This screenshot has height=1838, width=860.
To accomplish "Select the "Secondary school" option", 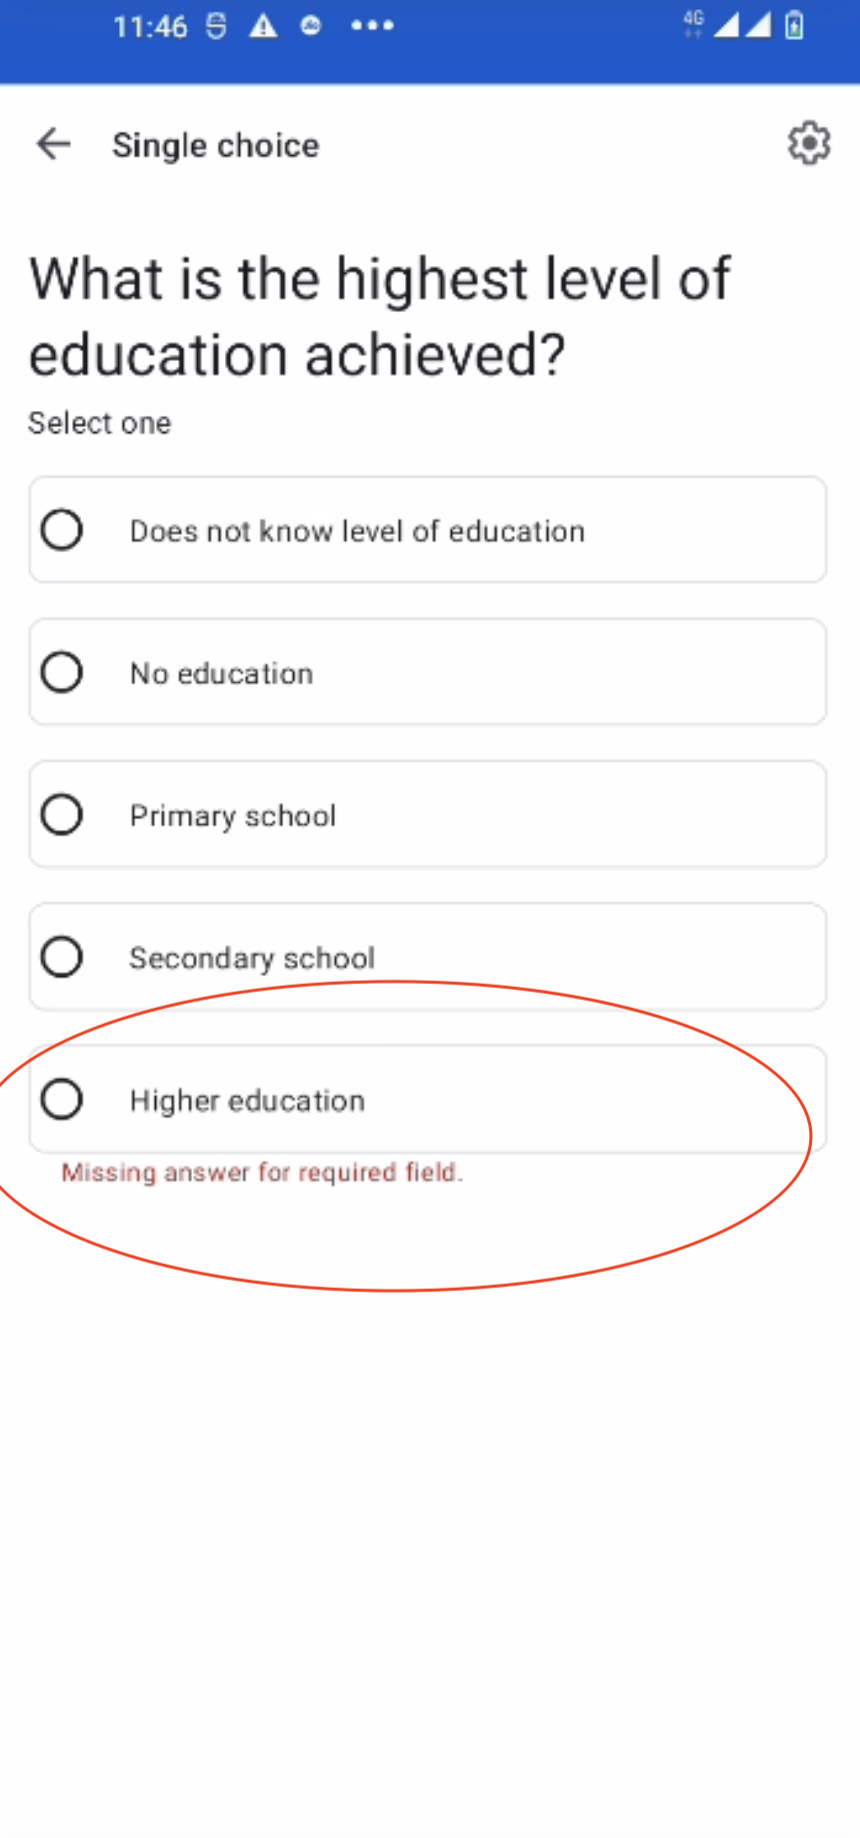I will click(61, 956).
